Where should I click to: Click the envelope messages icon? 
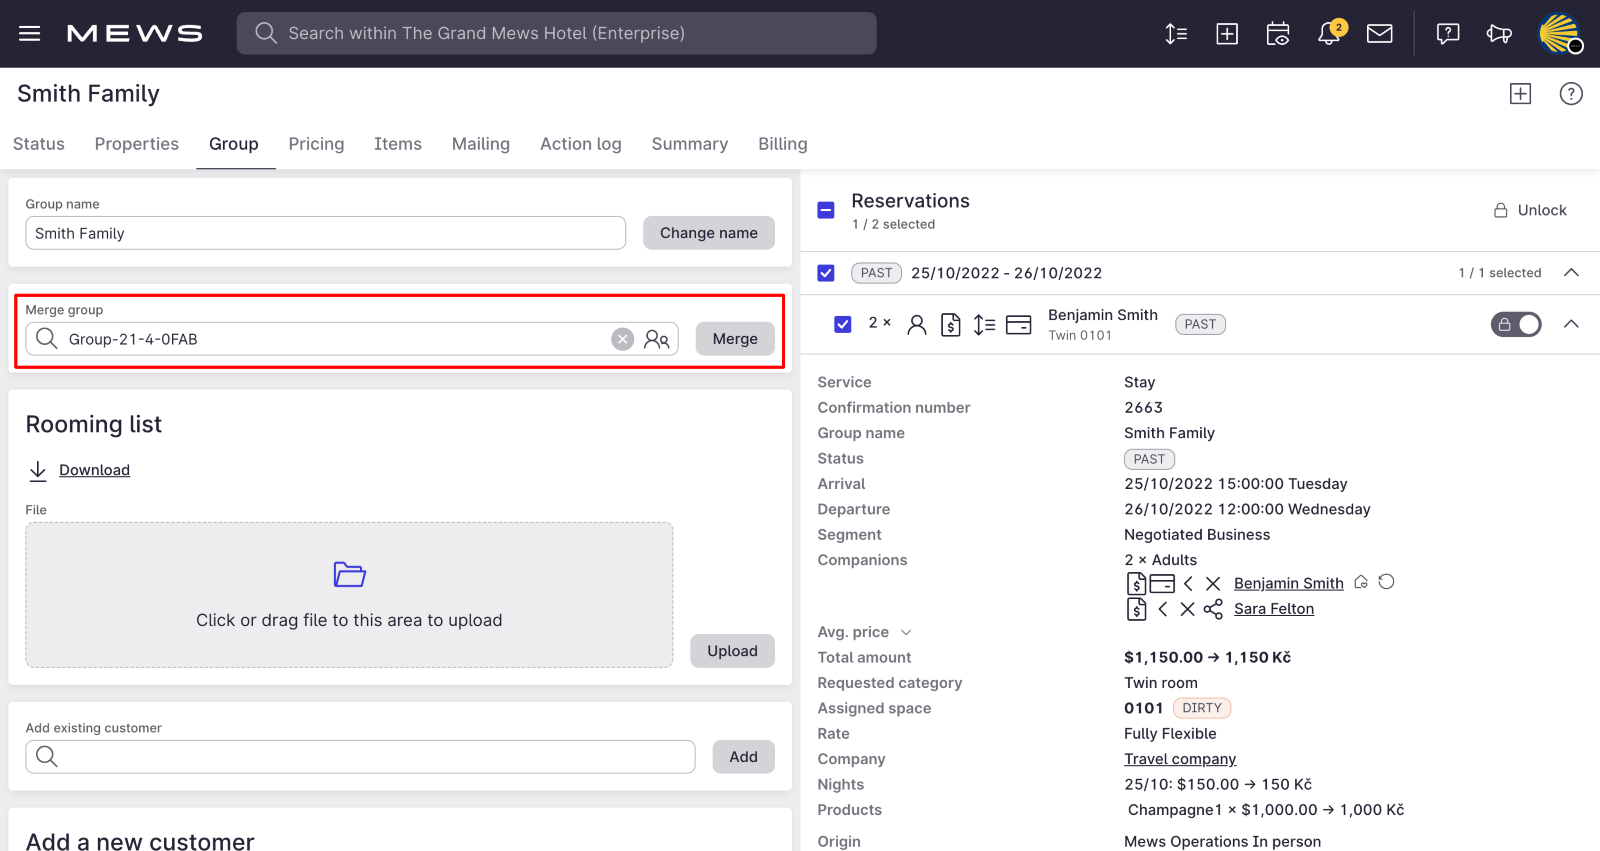coord(1380,34)
